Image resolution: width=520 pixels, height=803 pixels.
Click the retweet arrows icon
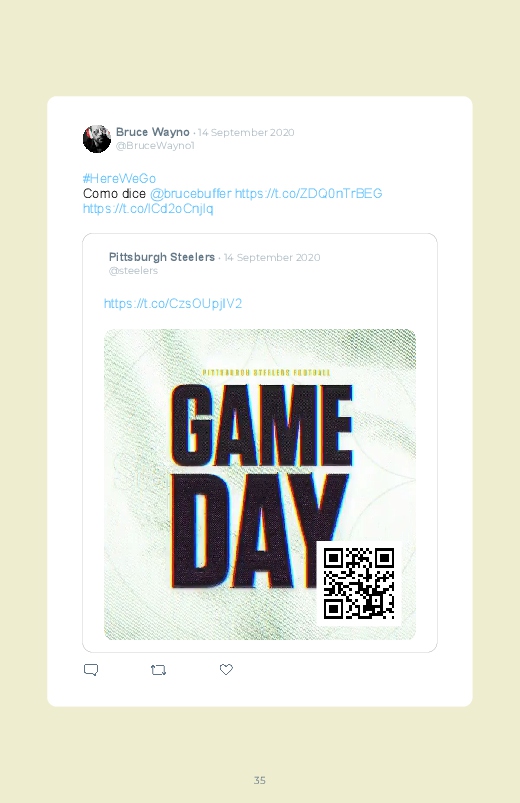(158, 670)
